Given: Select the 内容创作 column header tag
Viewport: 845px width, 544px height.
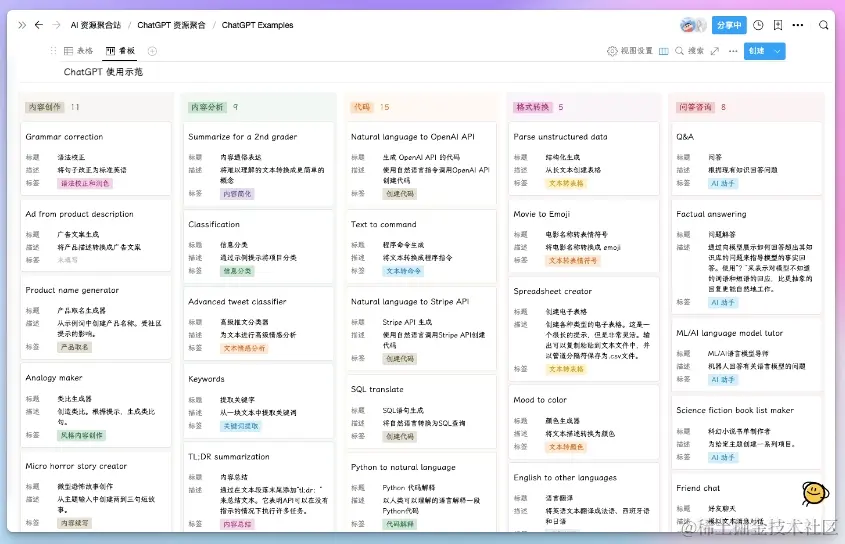Looking at the screenshot, I should click(x=45, y=107).
